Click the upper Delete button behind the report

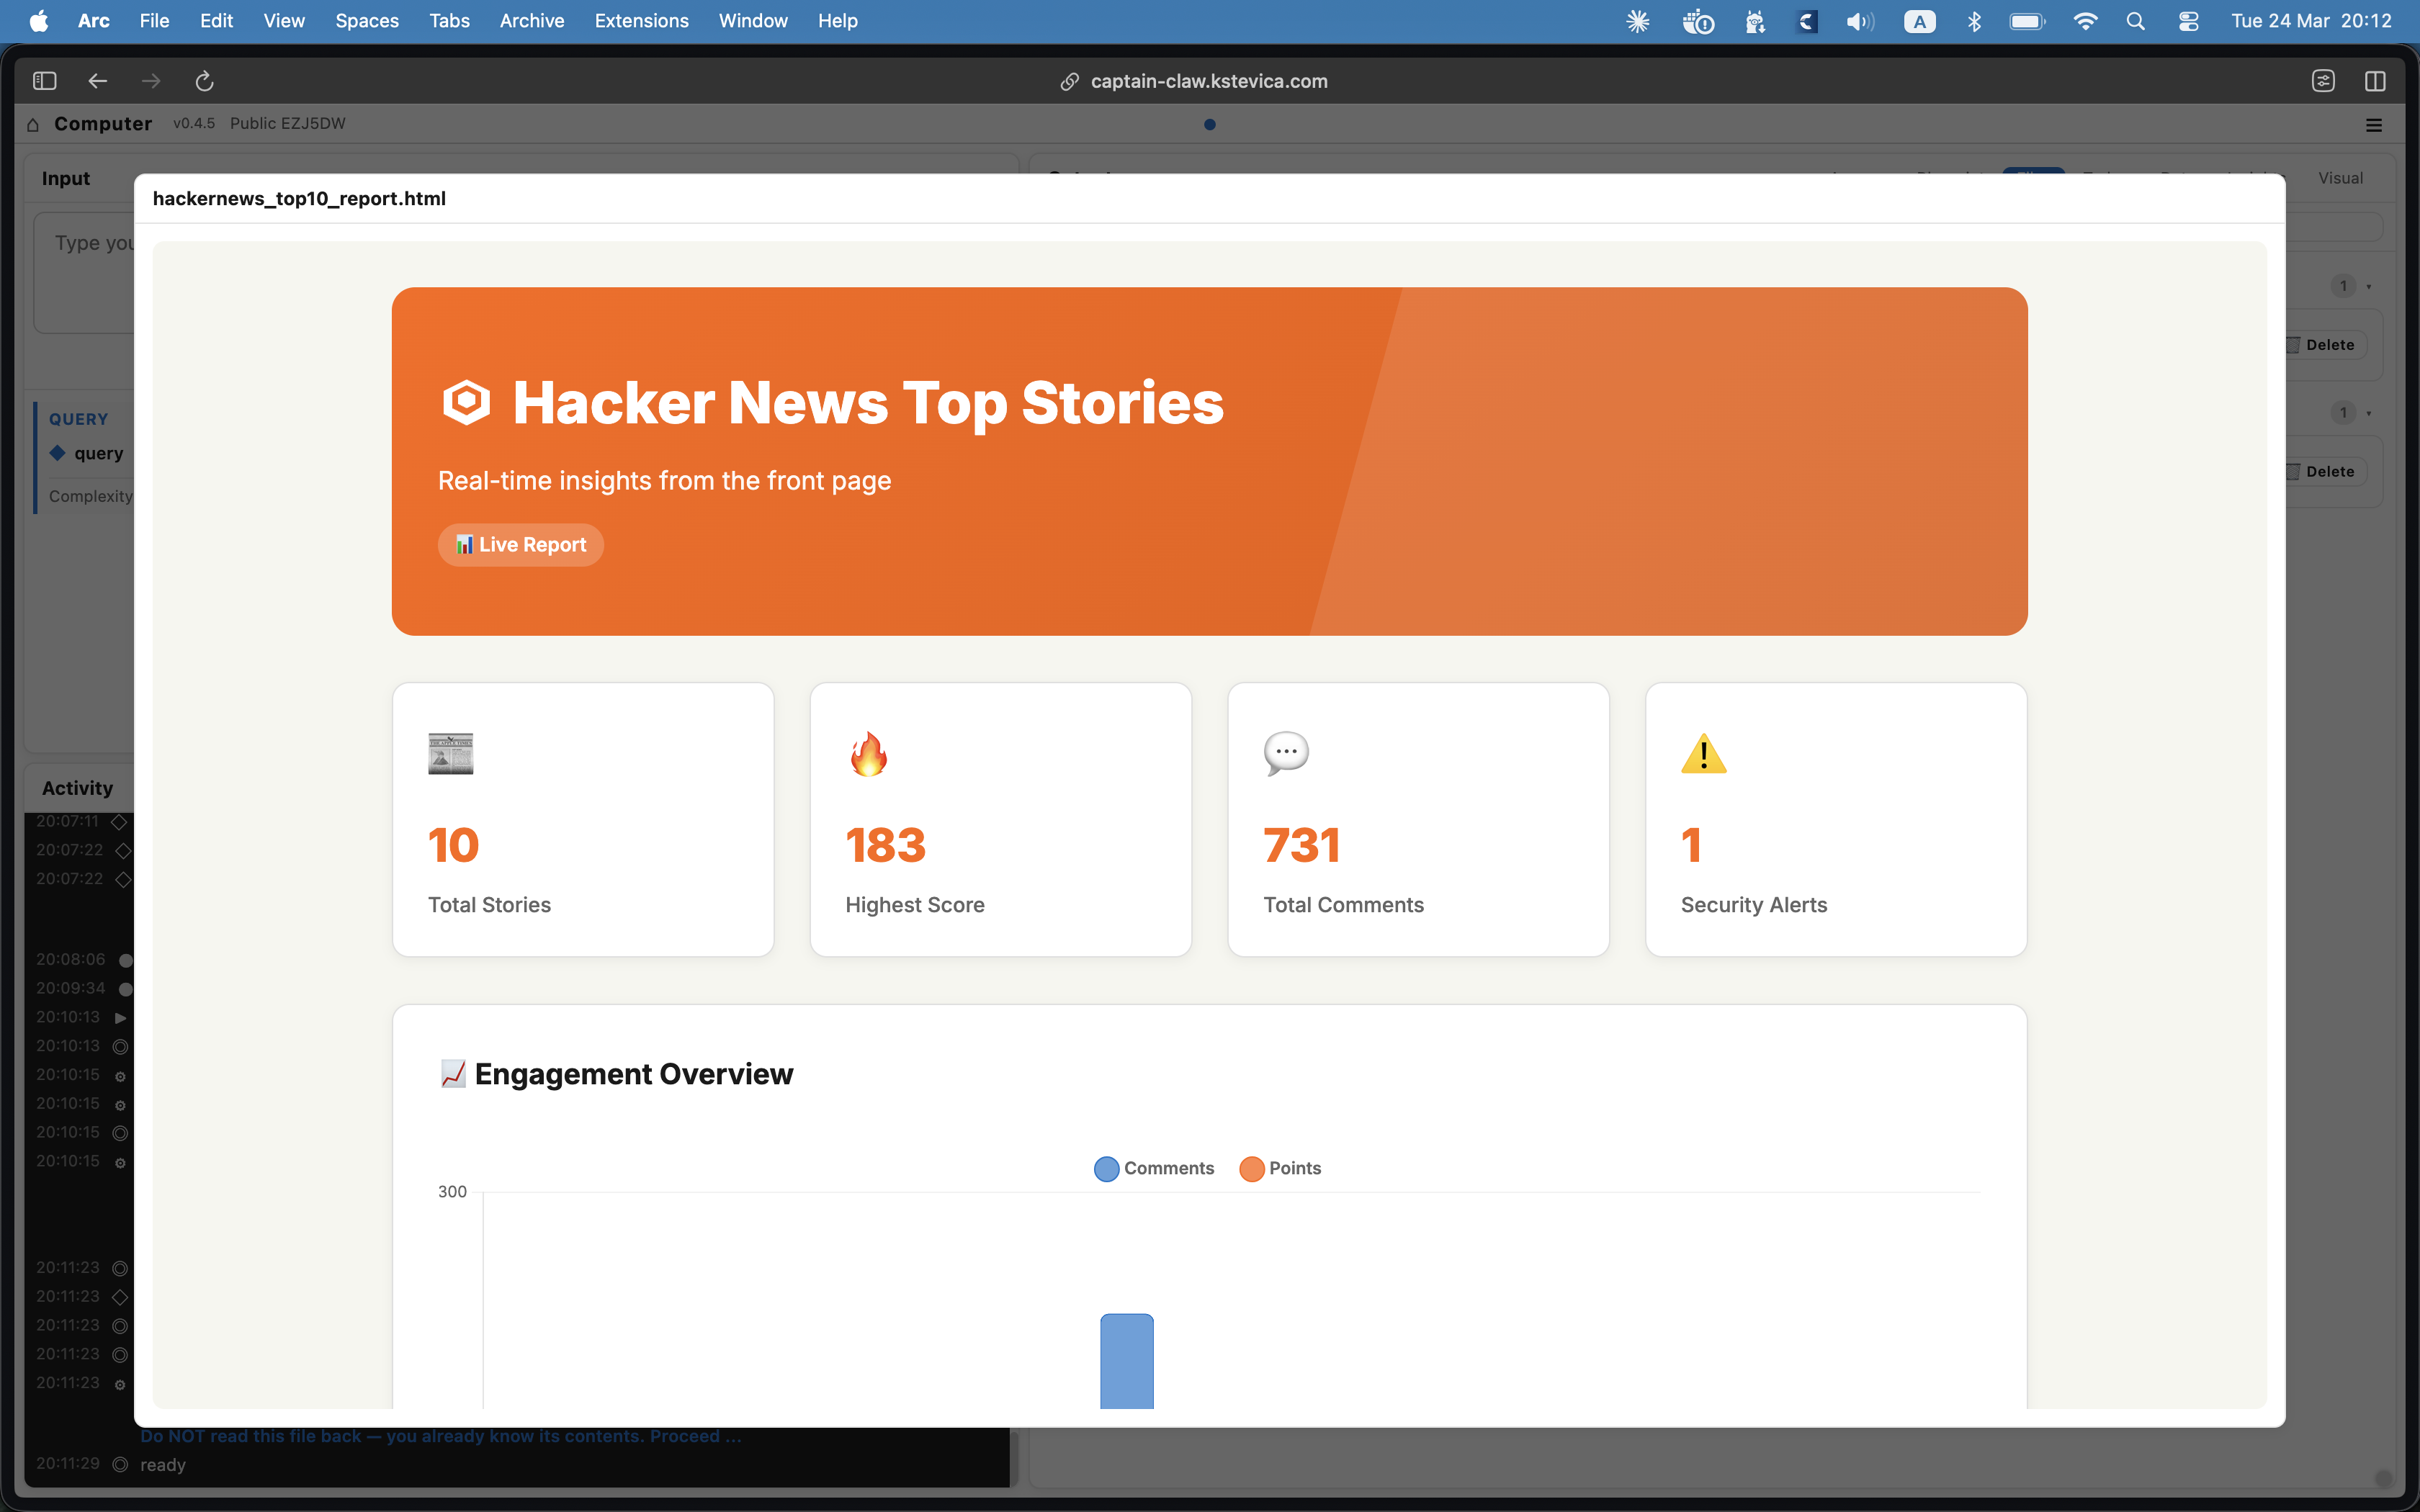pos(2326,345)
